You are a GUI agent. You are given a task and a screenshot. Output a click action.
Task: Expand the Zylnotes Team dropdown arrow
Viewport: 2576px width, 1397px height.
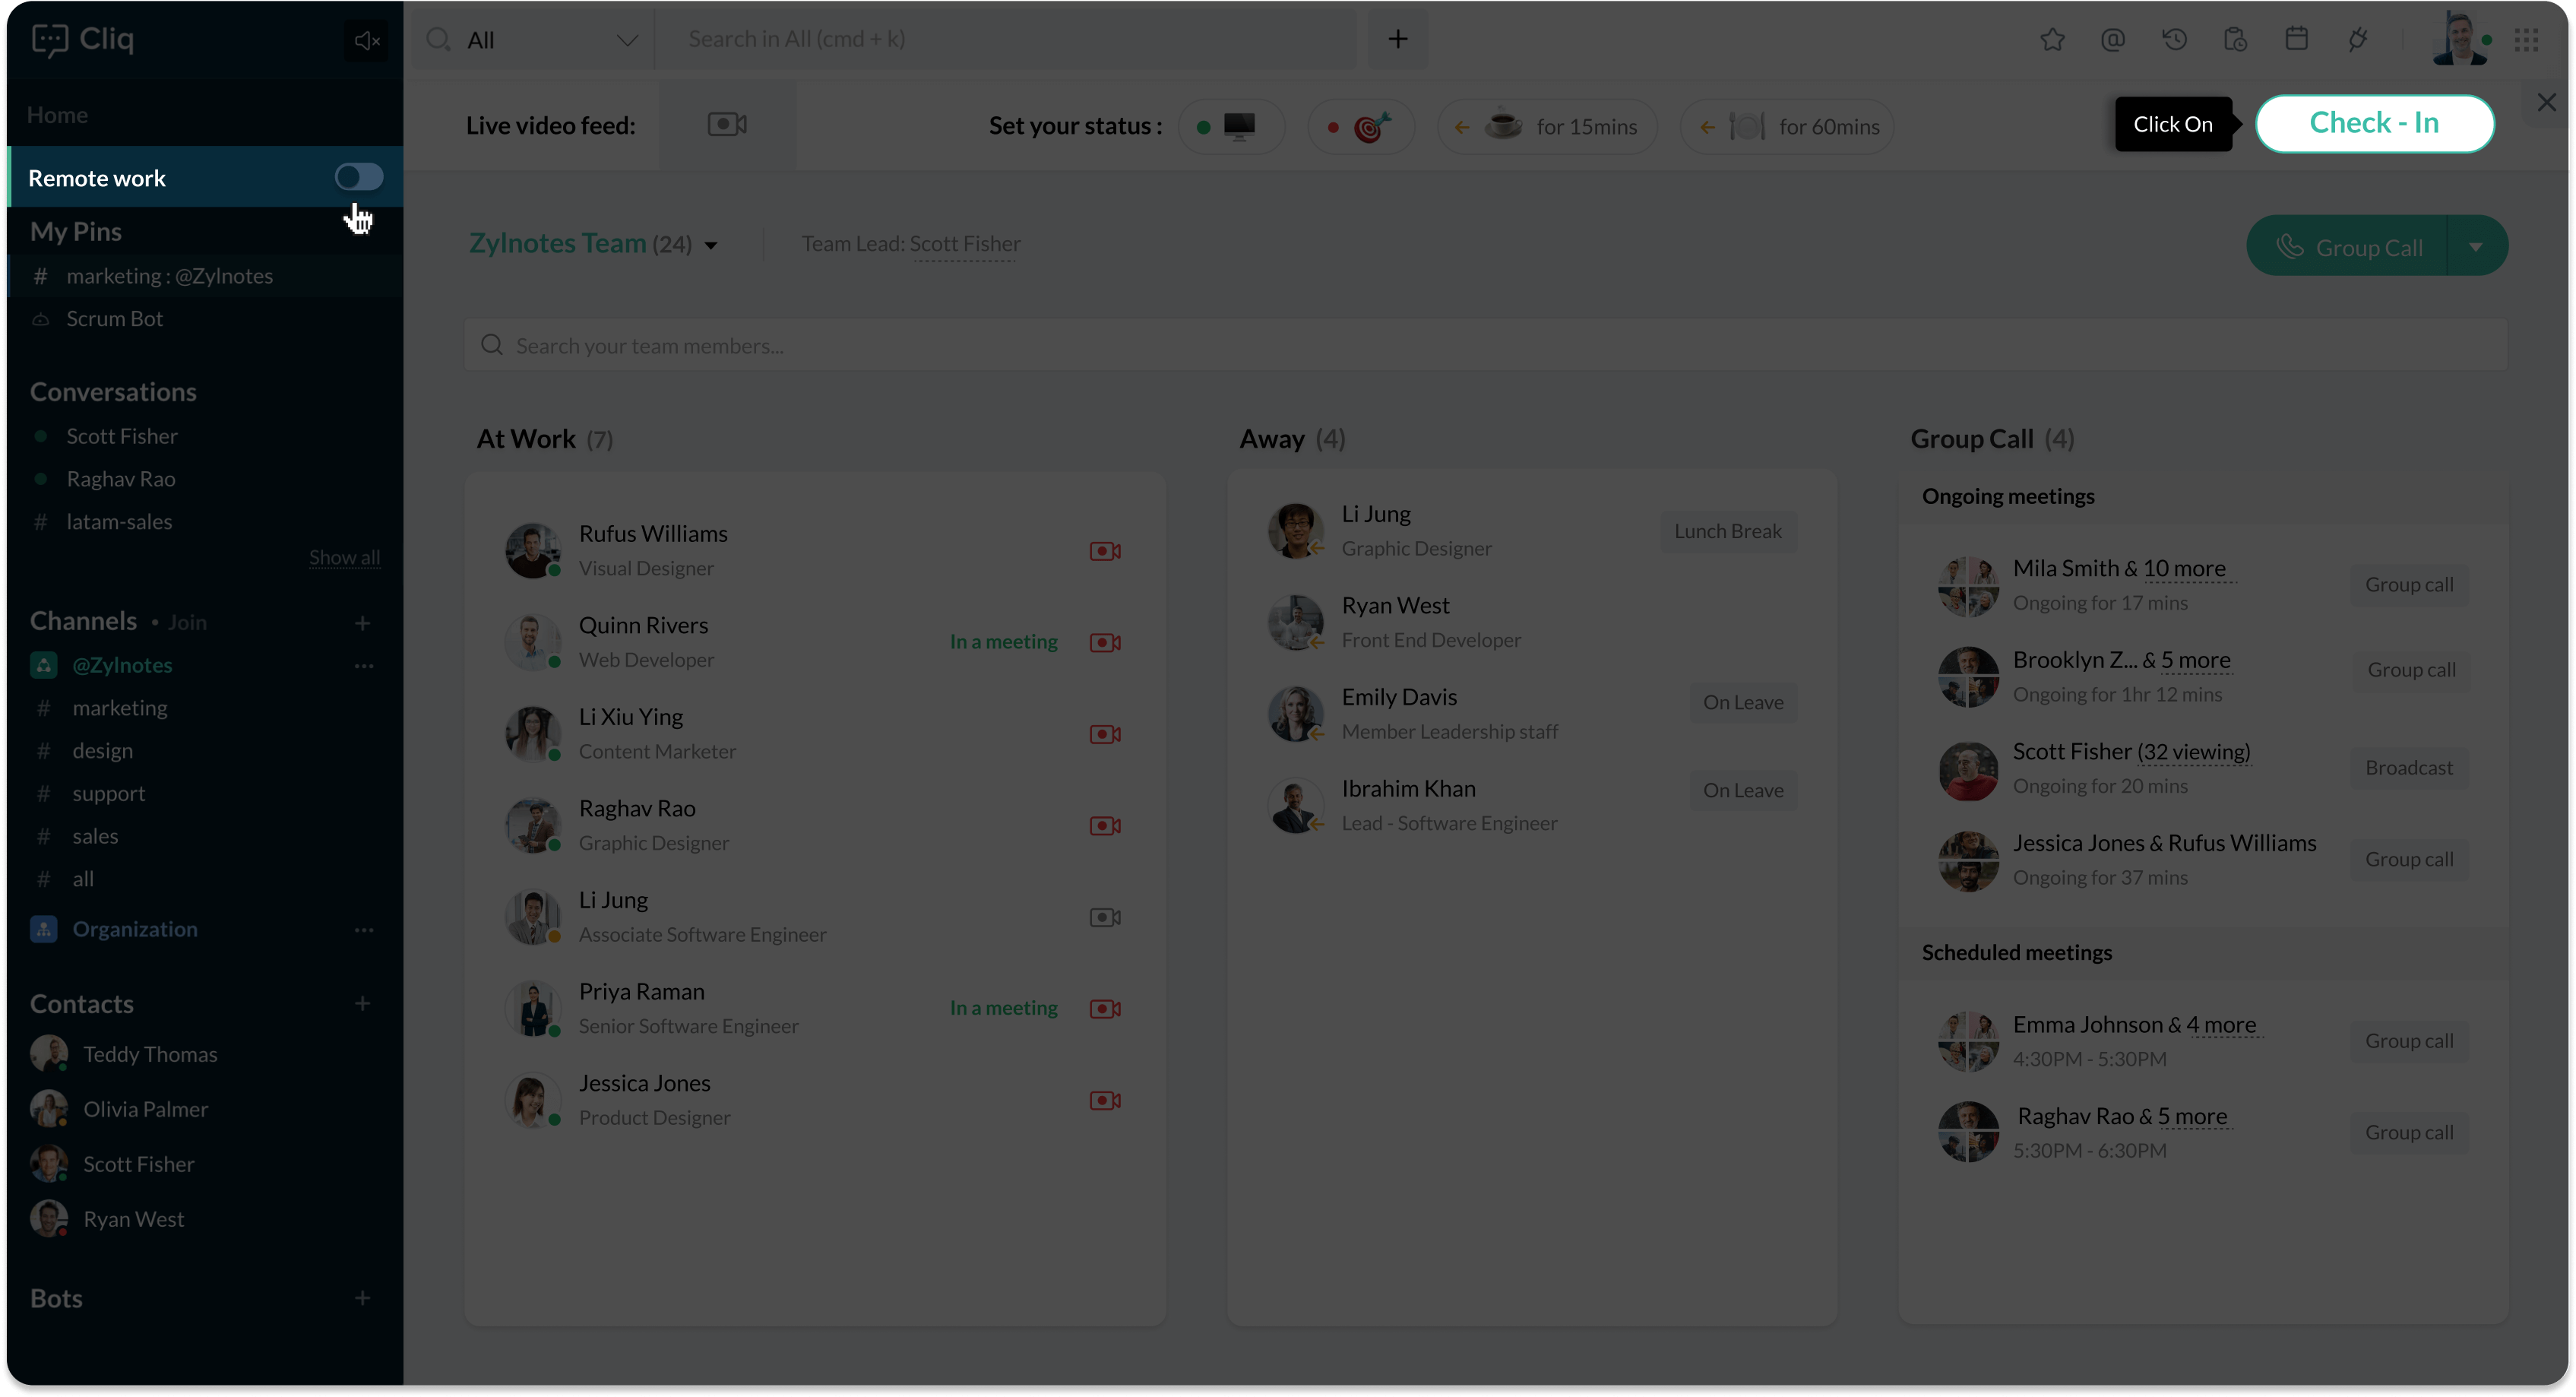tap(711, 245)
